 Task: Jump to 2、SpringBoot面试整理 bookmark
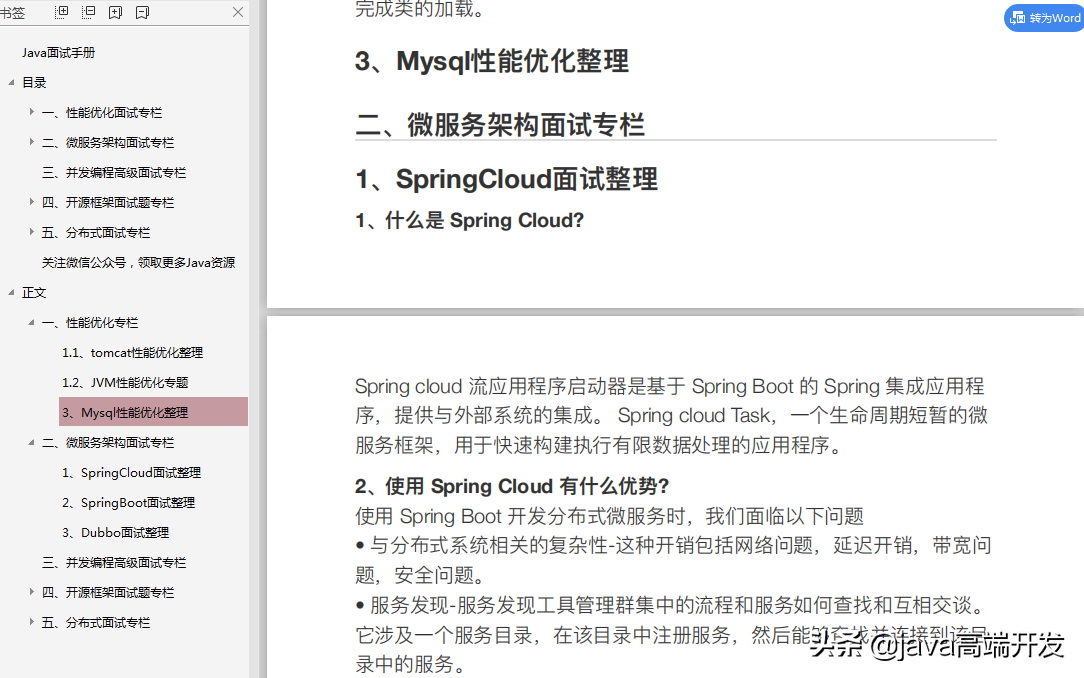click(x=128, y=502)
